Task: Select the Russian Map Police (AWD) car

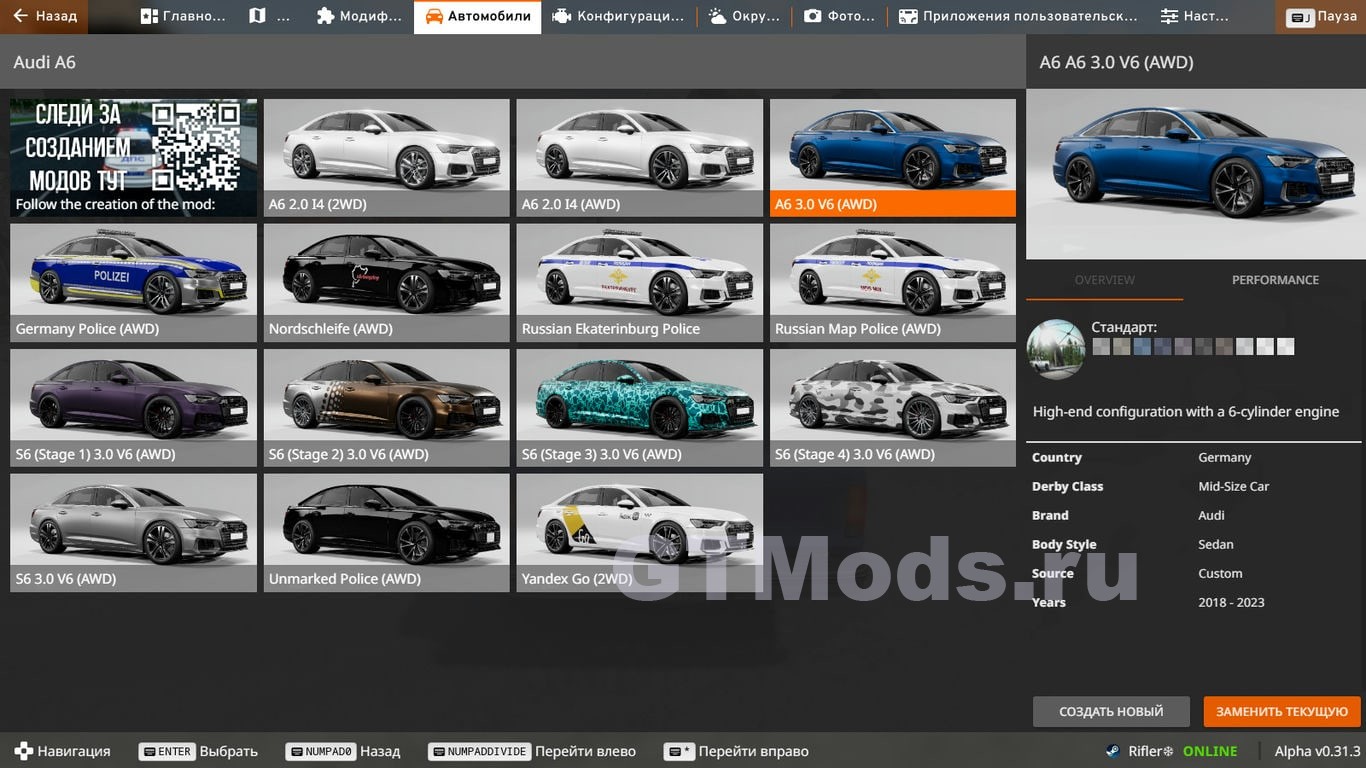Action: (x=893, y=283)
